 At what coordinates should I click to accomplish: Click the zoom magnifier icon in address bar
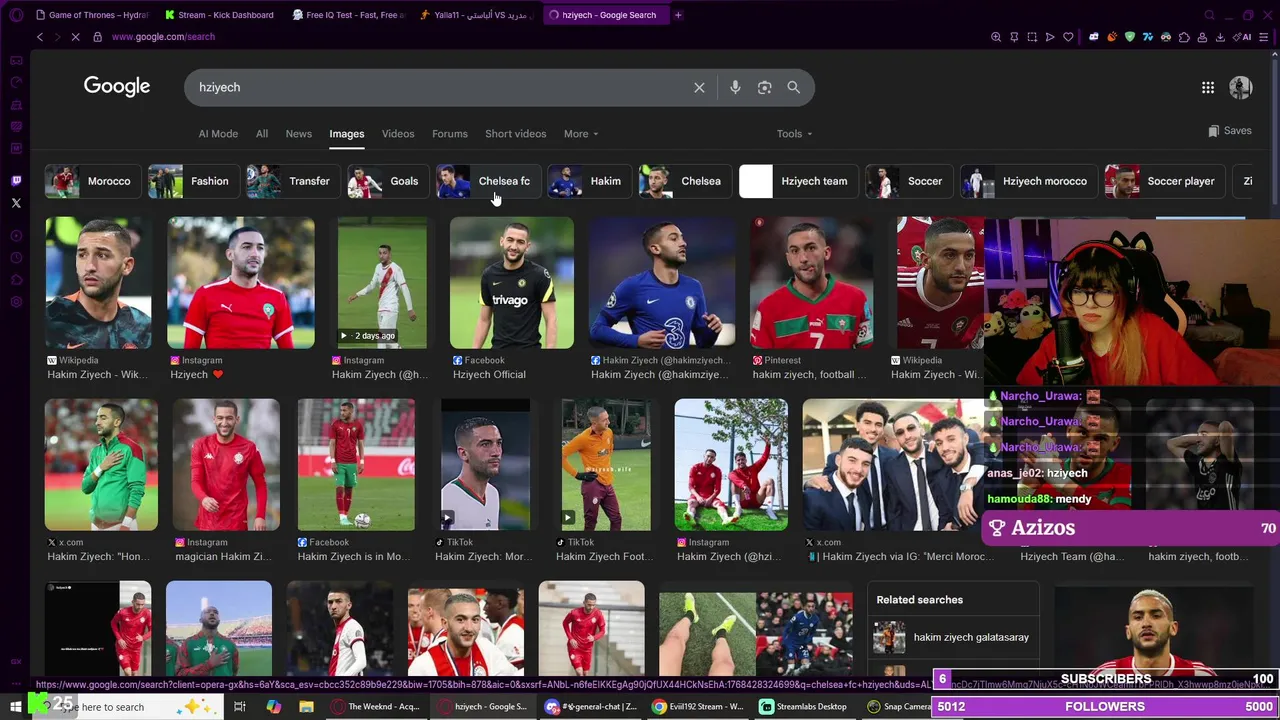tap(996, 37)
